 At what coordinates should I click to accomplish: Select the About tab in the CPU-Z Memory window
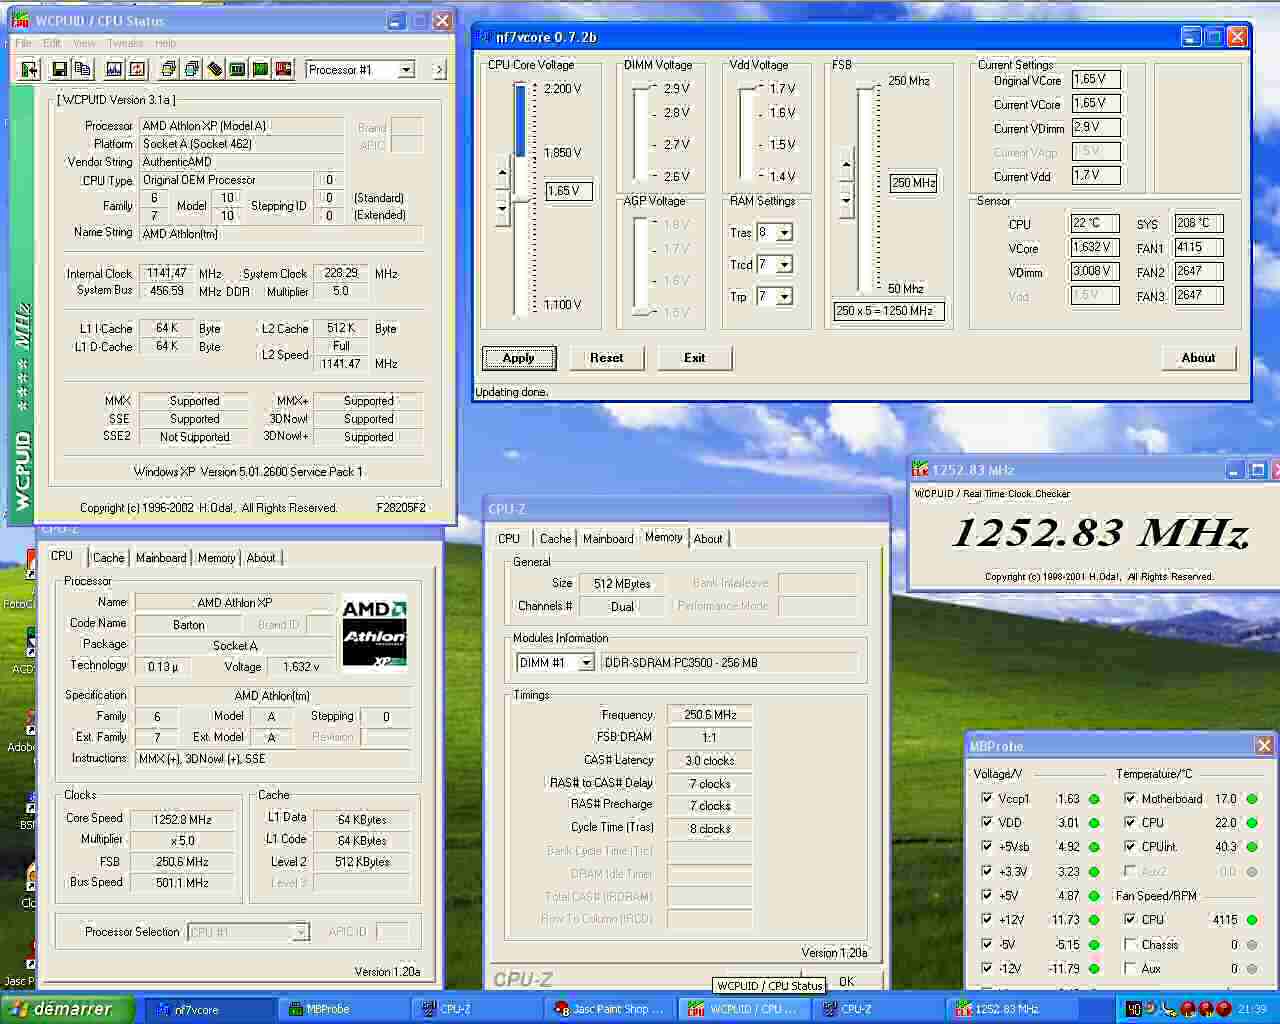(x=708, y=539)
